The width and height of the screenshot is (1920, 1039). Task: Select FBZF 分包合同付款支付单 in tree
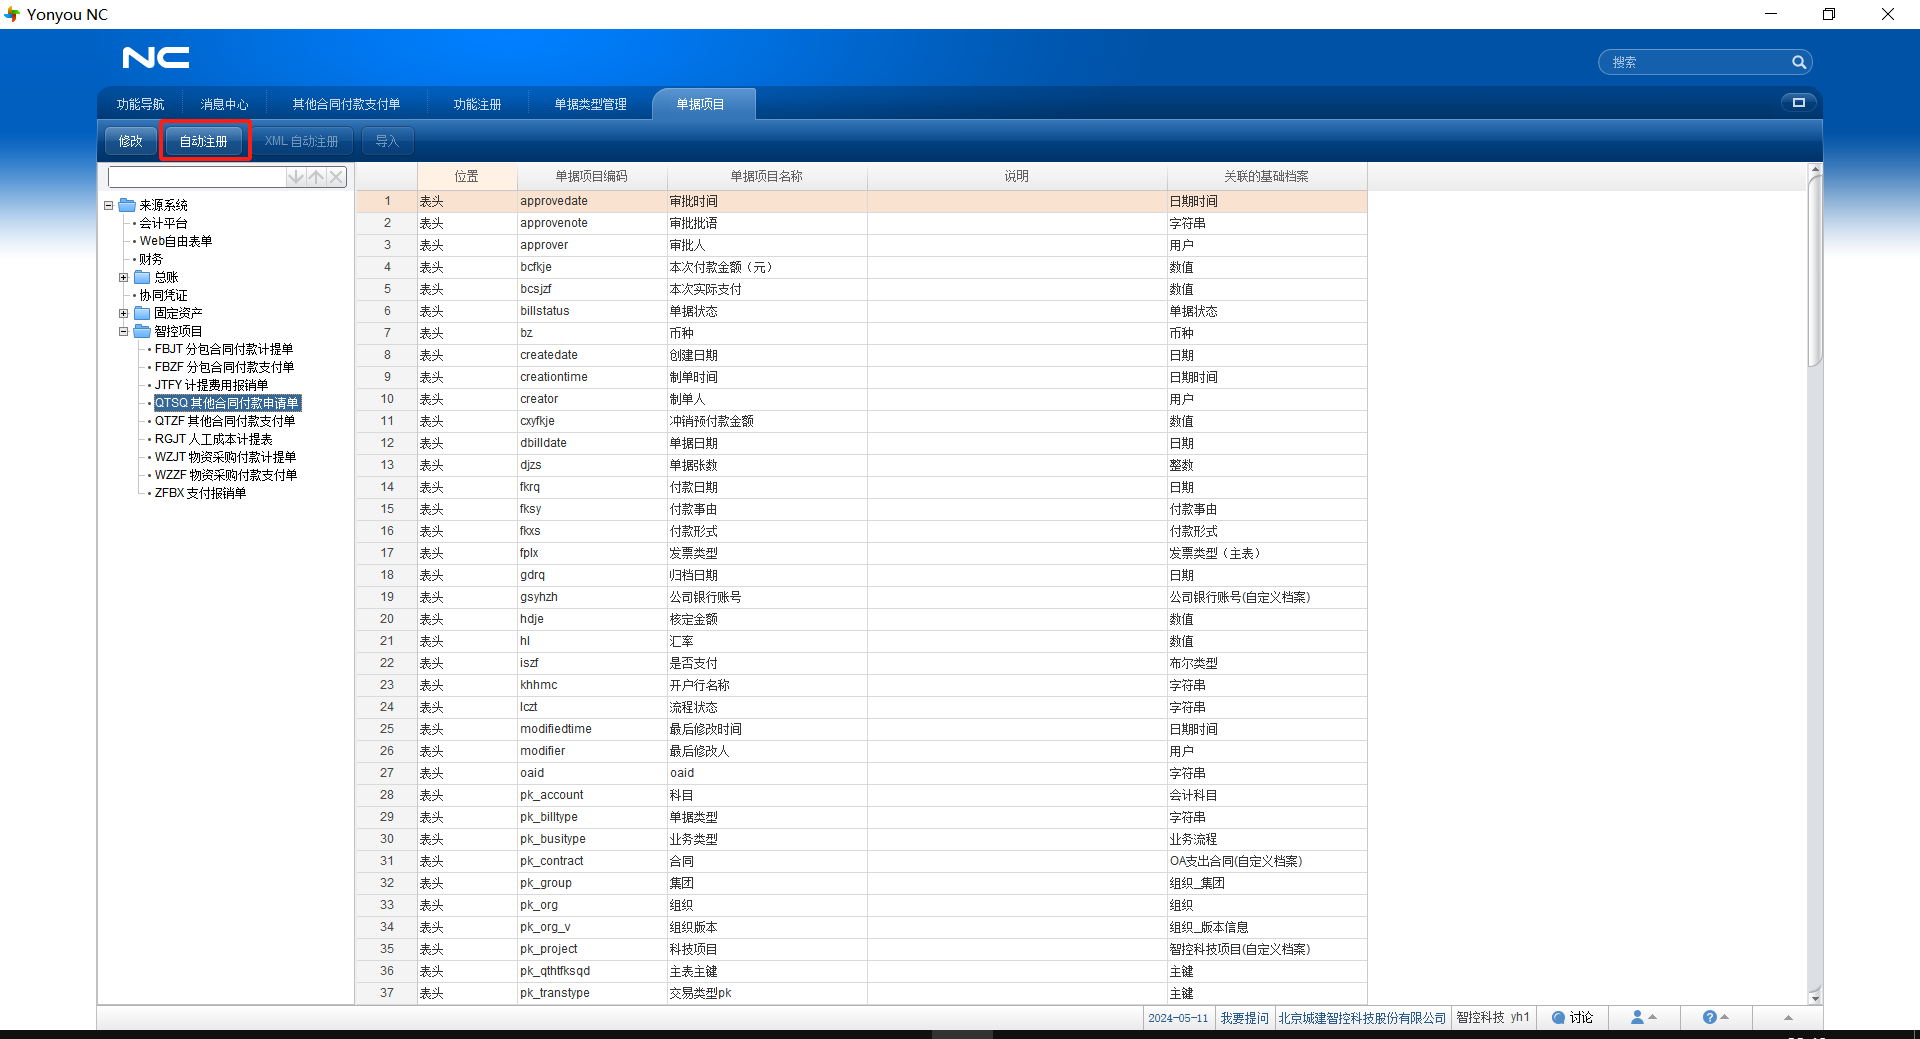(224, 367)
